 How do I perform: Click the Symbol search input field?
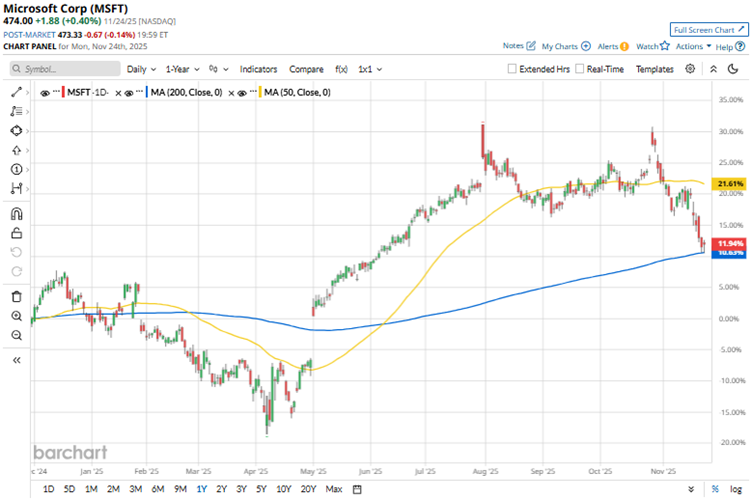60,69
